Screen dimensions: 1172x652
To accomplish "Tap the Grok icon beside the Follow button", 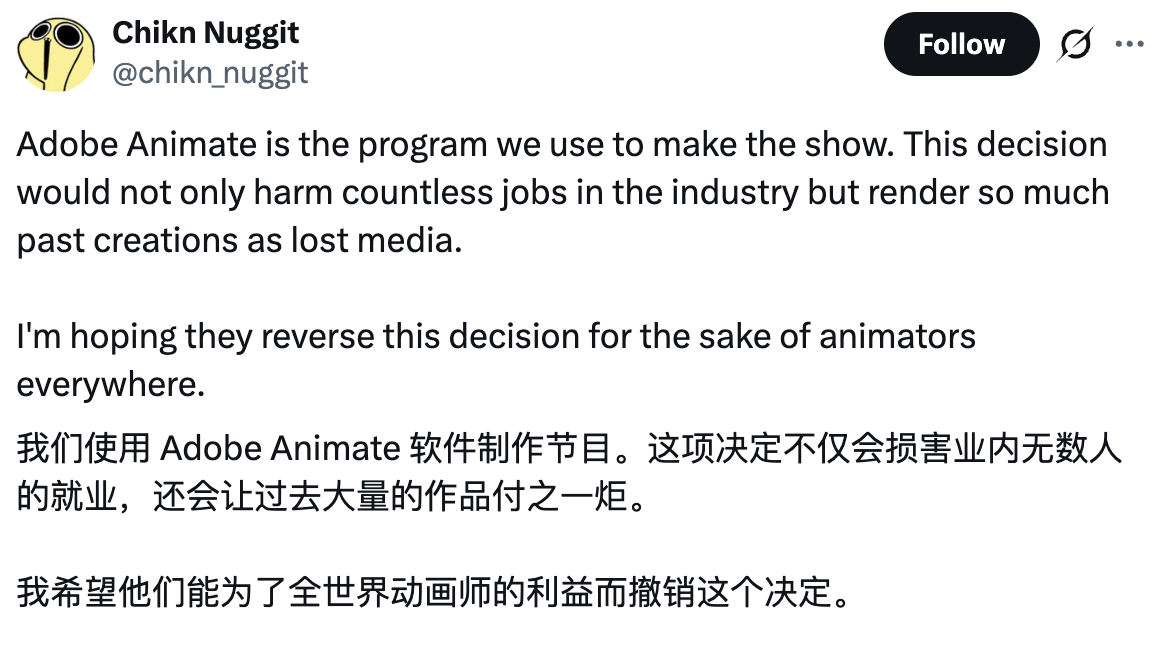I will 1075,44.
